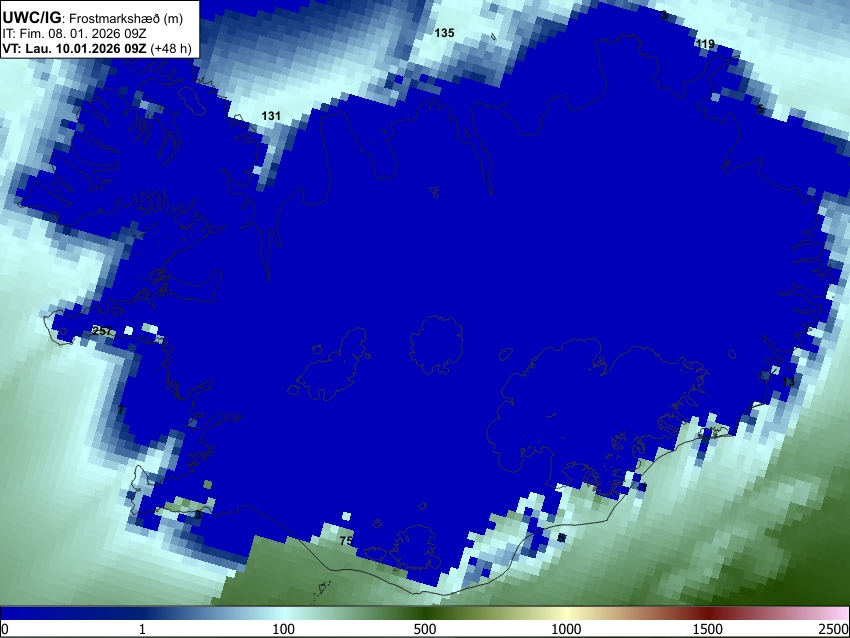Click legend label "100"
850x638 pixels.
click(284, 629)
